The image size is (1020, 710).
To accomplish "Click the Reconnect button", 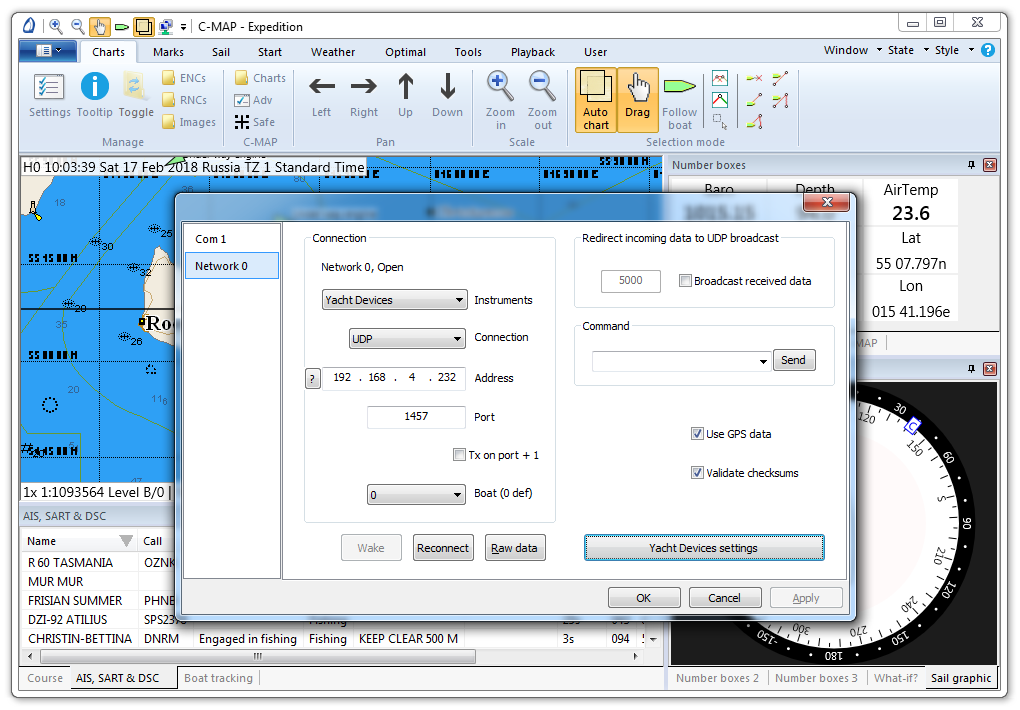I will pos(443,548).
